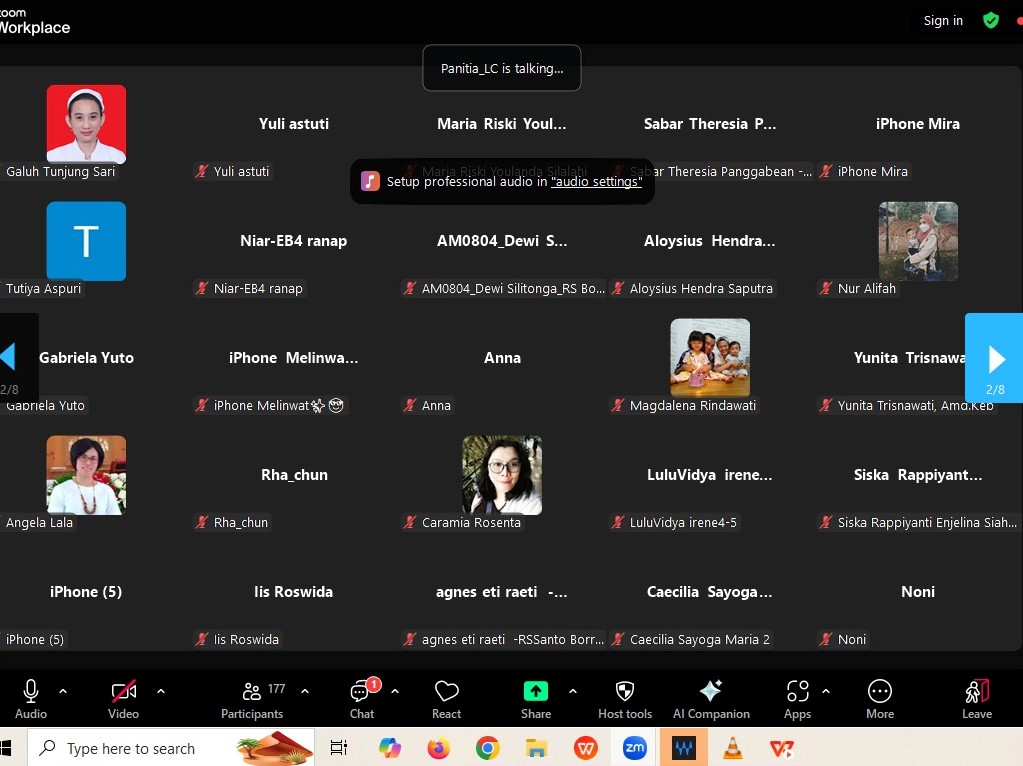
Task: Toggle the microphone Audio button
Action: coord(31,692)
